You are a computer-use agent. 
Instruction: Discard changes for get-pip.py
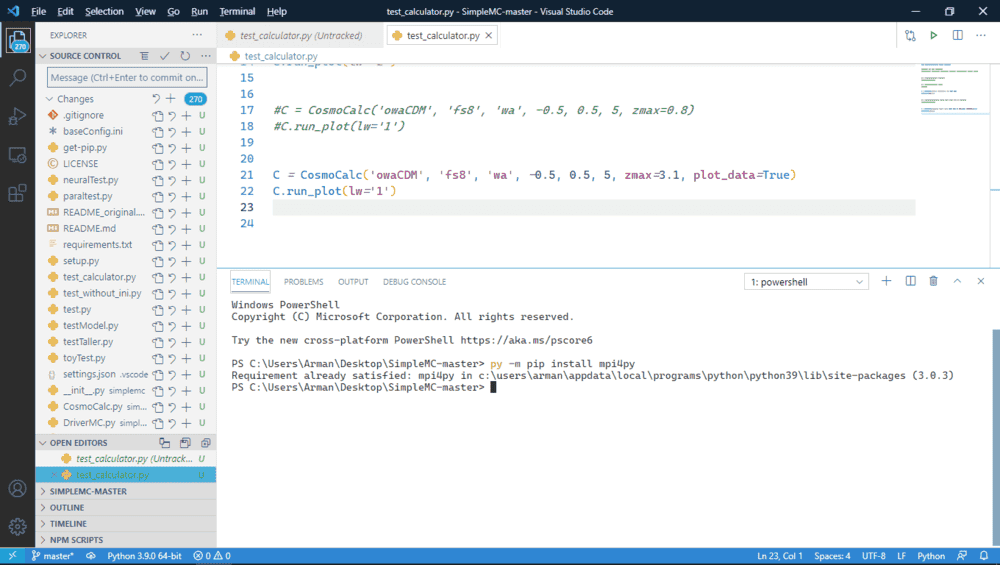172,148
